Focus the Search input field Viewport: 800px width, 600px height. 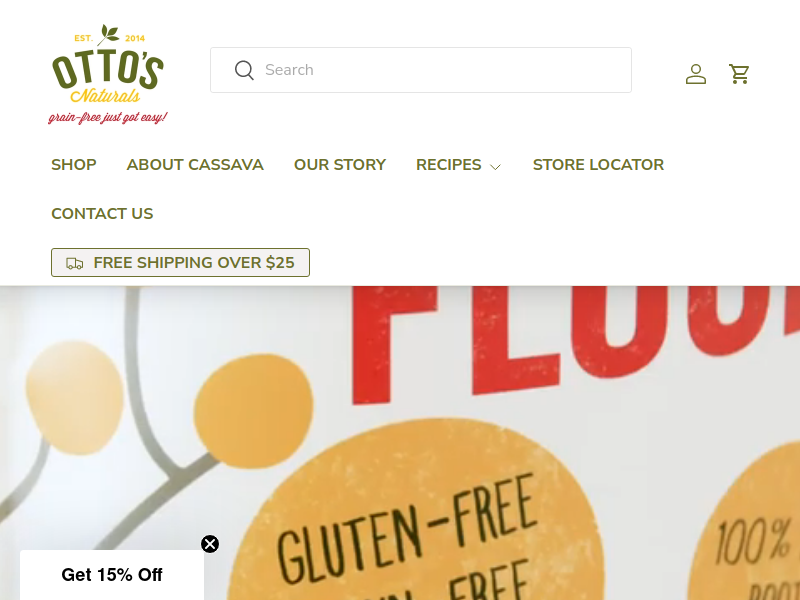(421, 70)
